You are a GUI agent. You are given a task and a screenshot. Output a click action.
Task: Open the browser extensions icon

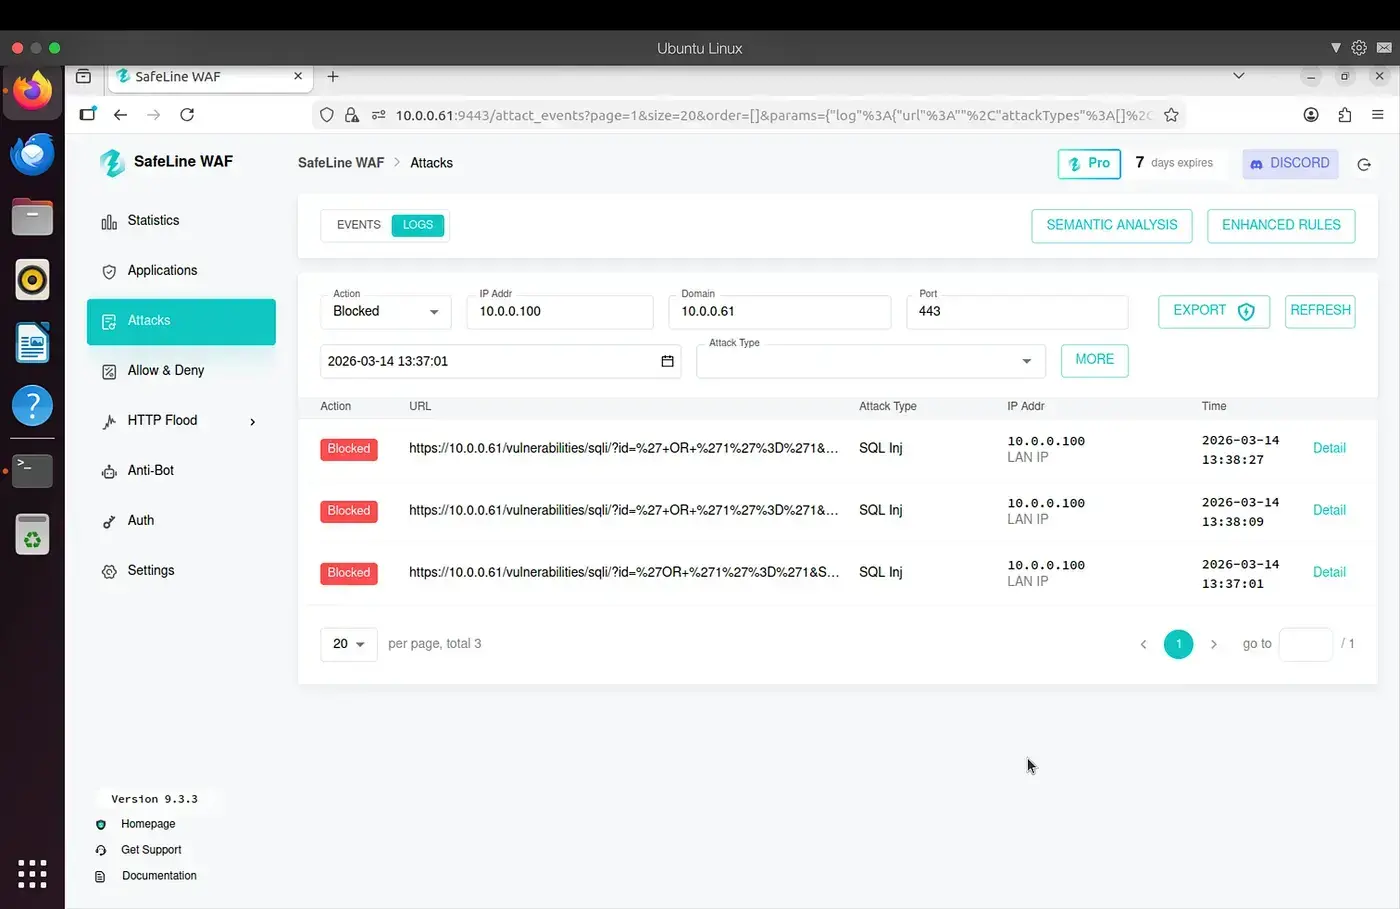pos(1345,115)
